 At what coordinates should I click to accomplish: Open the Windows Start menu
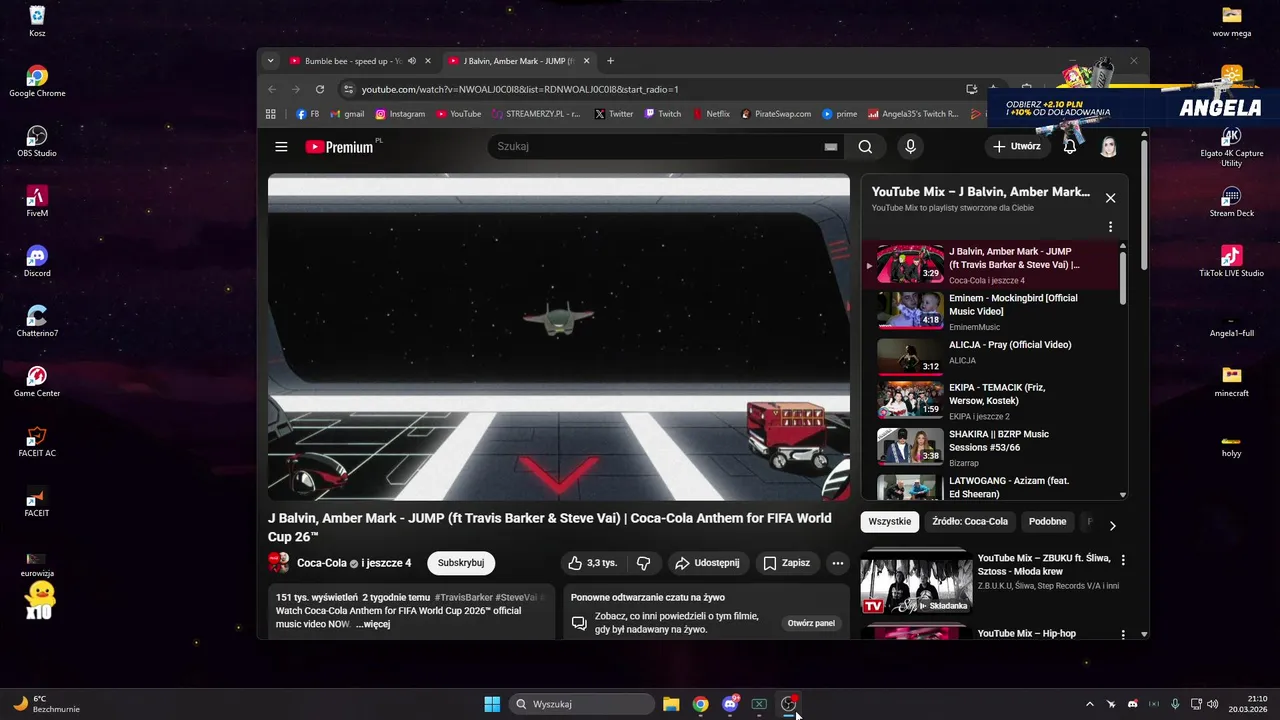click(x=492, y=704)
